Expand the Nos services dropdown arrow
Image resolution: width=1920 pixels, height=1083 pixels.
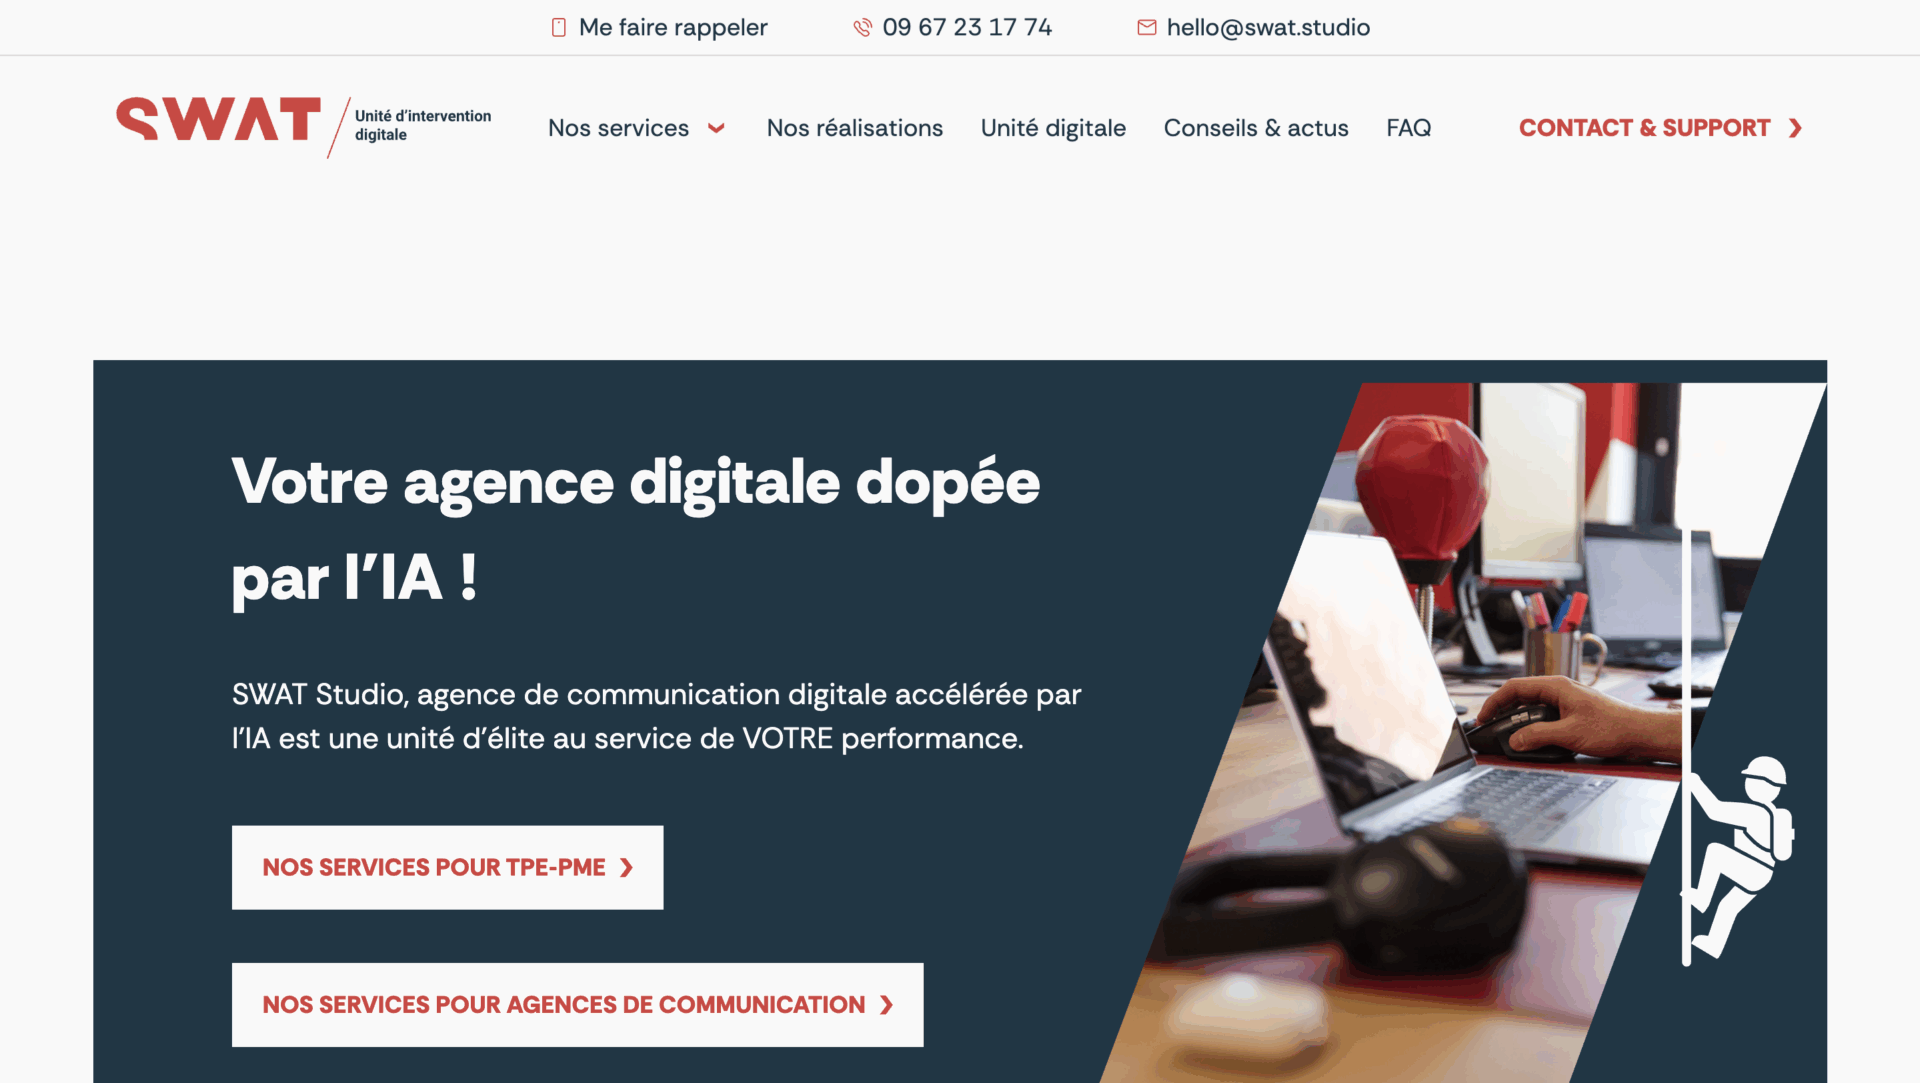tap(716, 128)
